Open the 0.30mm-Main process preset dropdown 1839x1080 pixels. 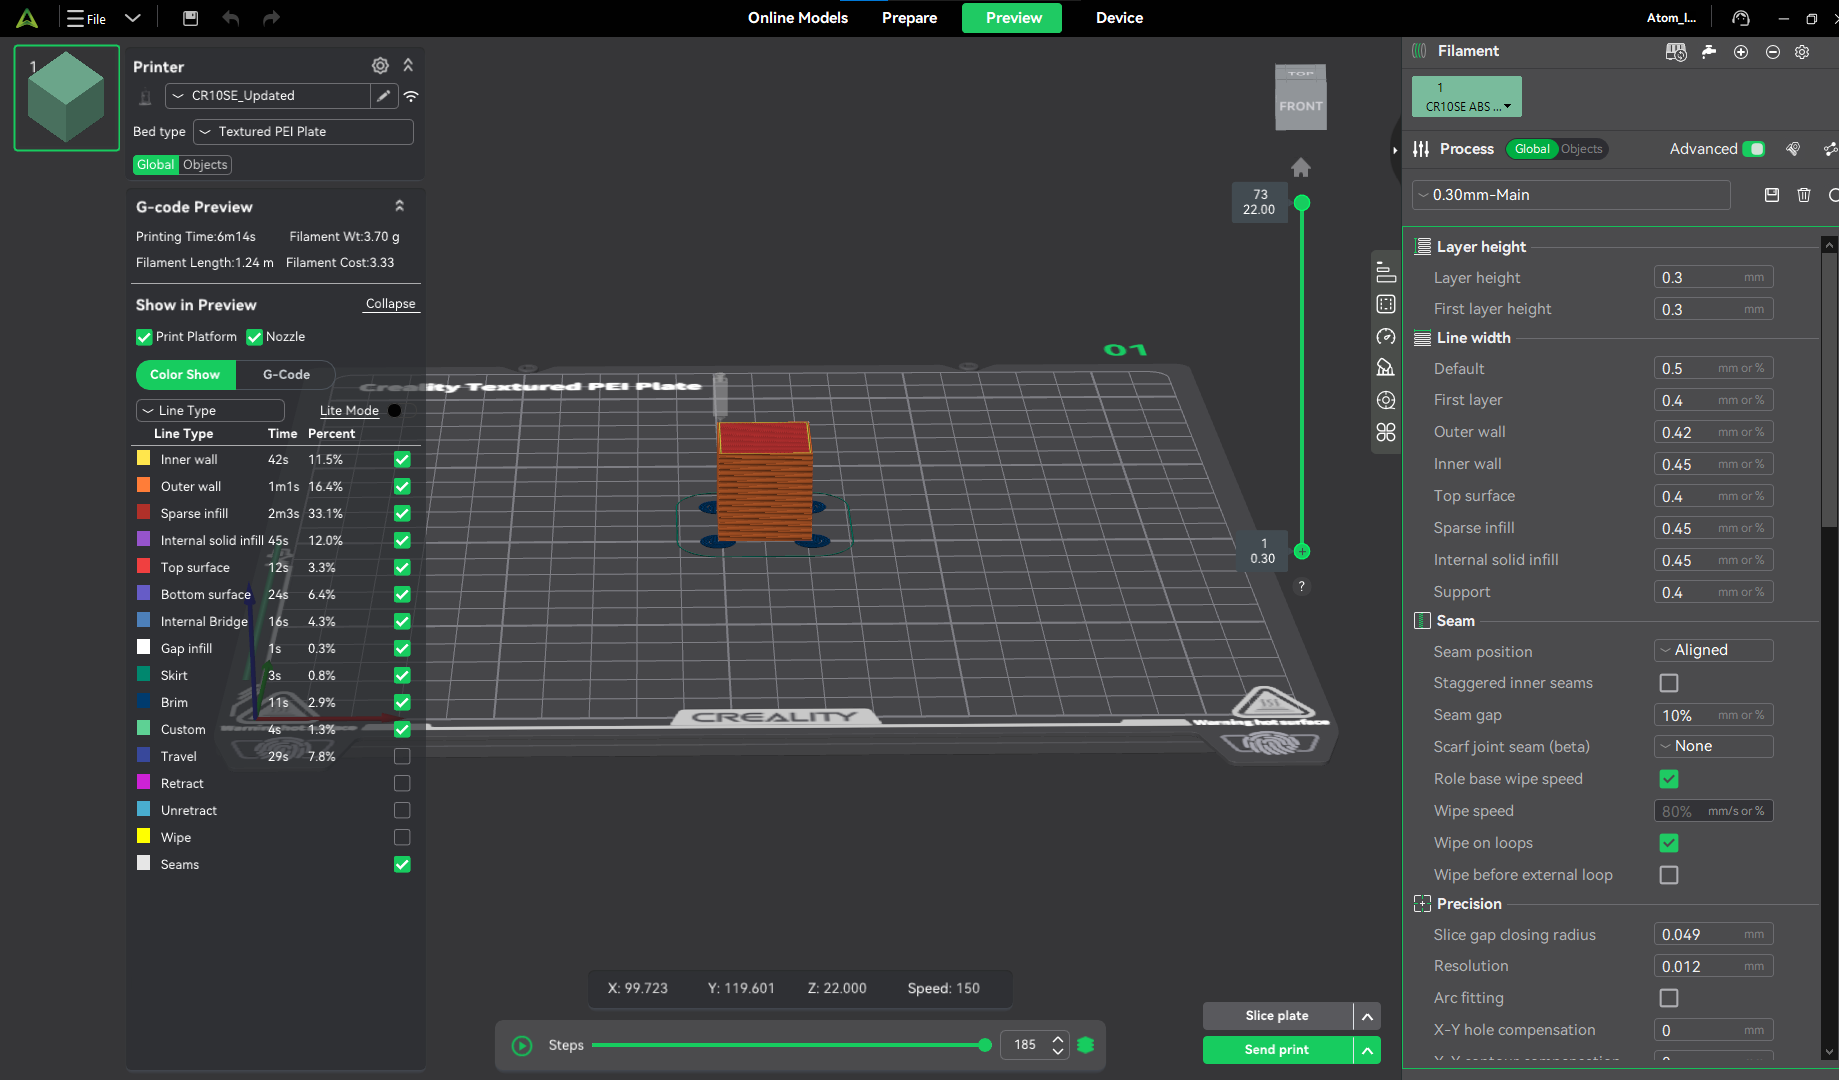(1571, 195)
